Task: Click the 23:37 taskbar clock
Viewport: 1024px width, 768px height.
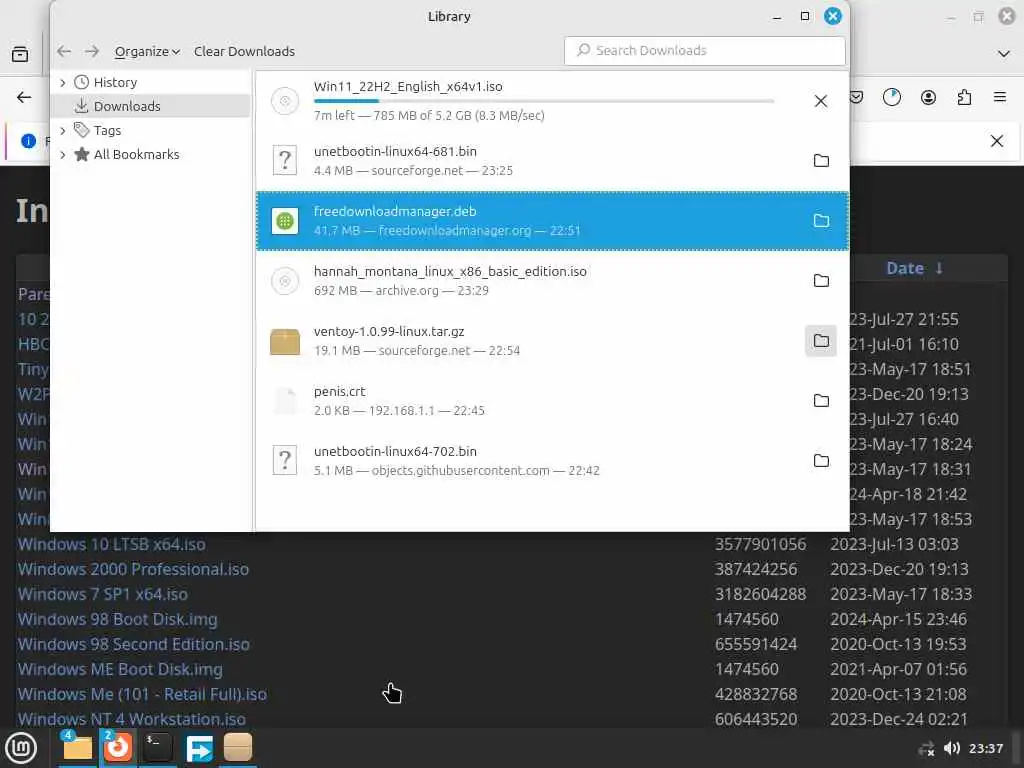Action: pos(985,748)
